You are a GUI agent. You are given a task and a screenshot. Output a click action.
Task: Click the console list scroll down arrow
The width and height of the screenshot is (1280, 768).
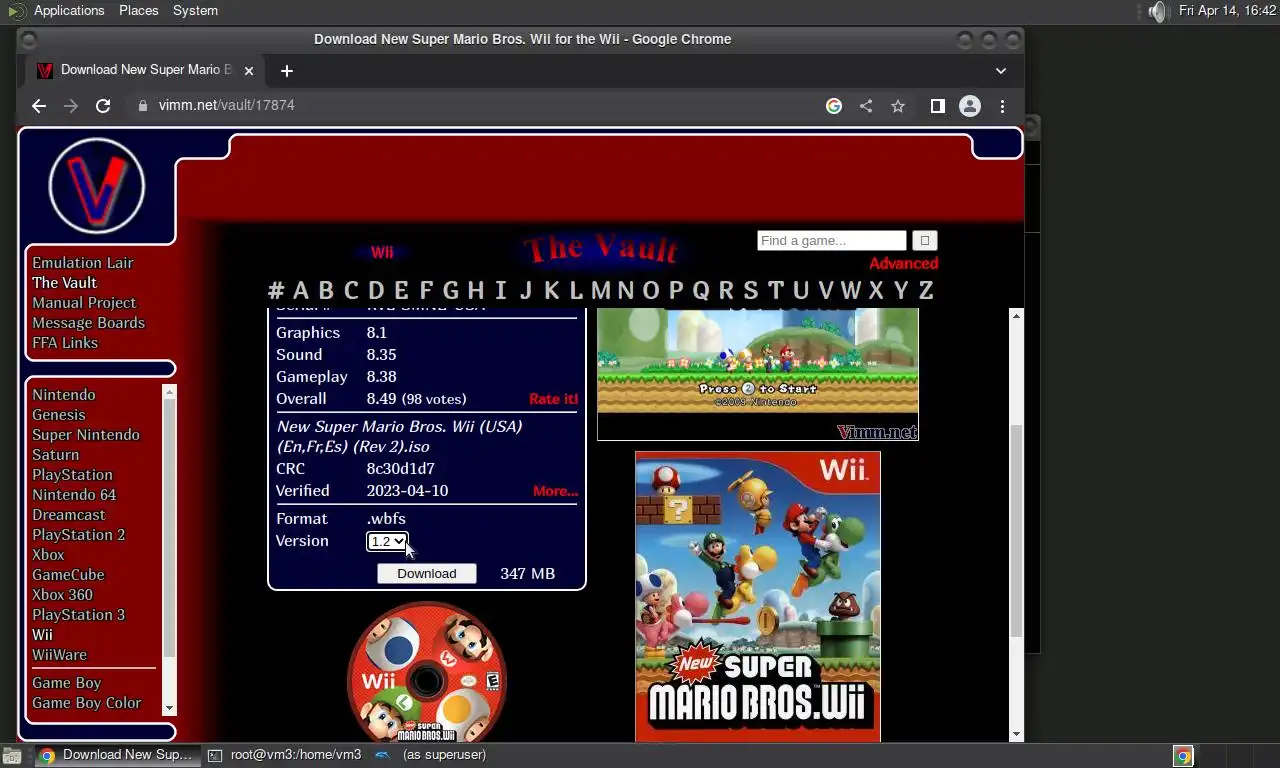click(x=169, y=708)
